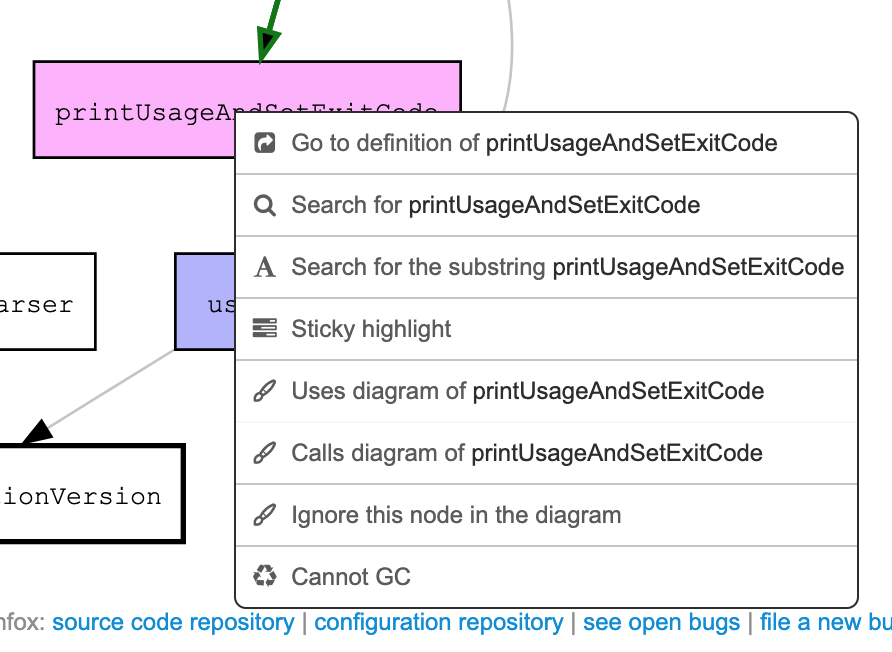Open the configuration repository link
The image size is (892, 652).
[x=438, y=622]
